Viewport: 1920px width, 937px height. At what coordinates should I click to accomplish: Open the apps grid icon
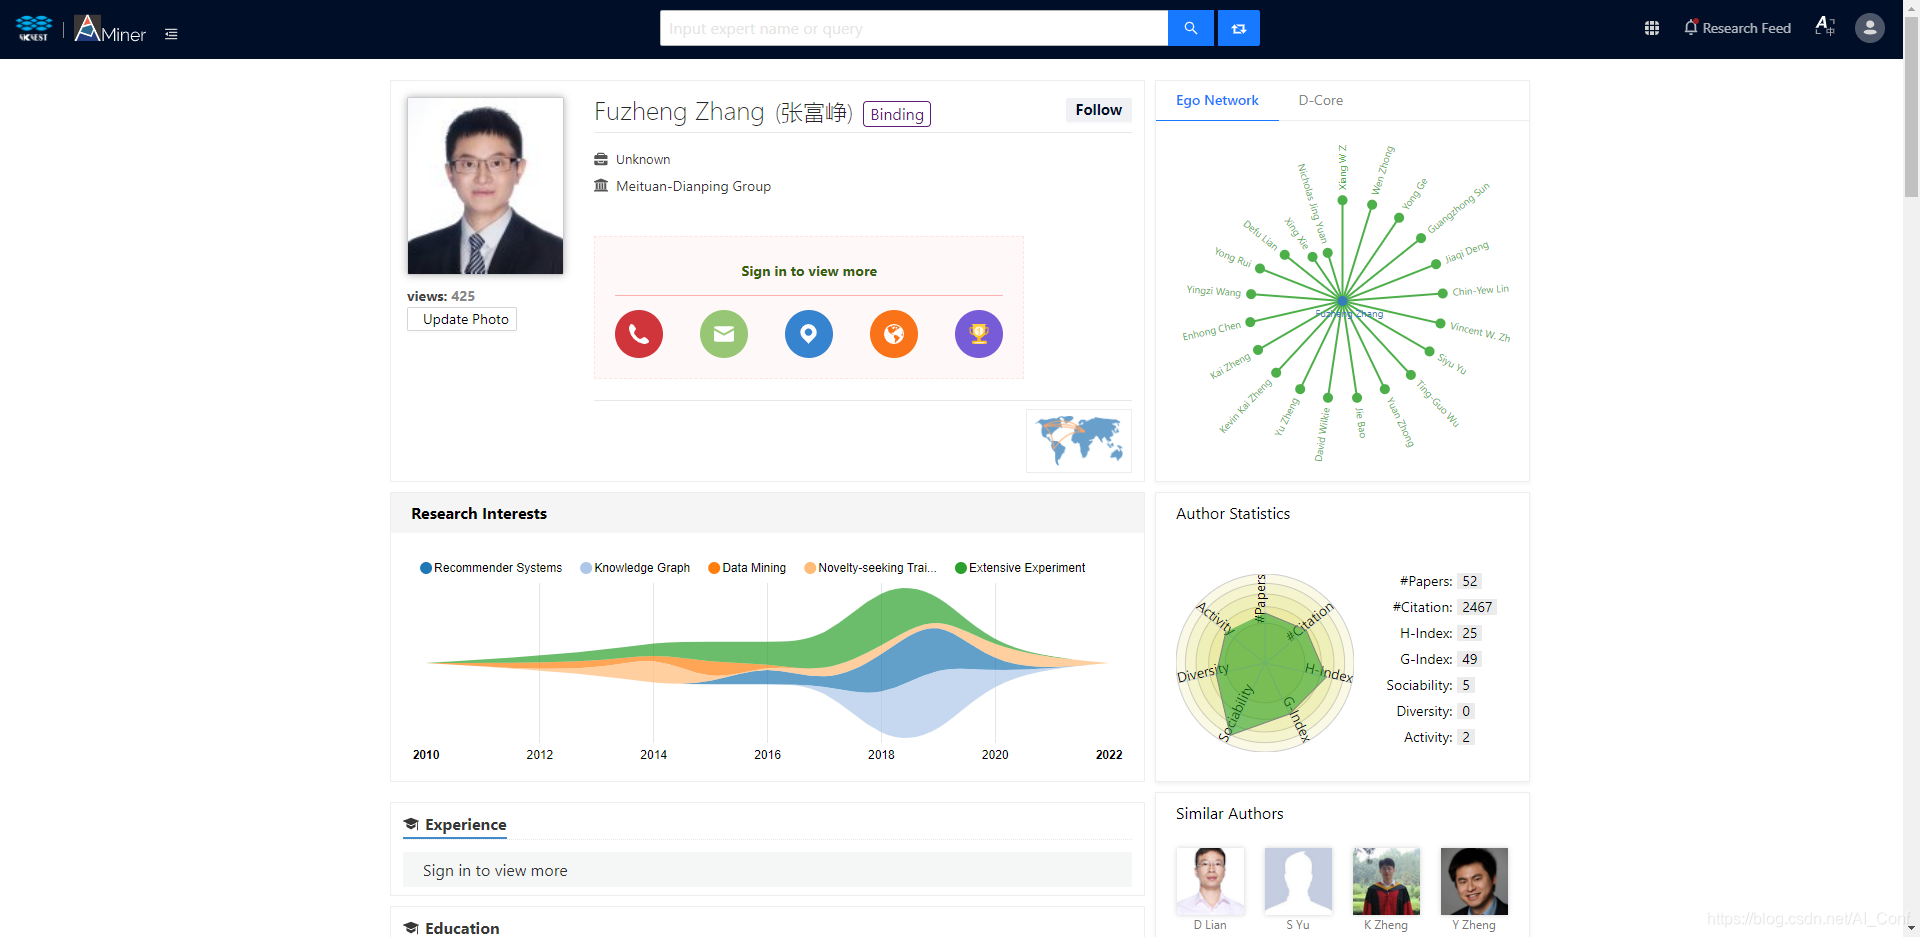coord(1652,28)
